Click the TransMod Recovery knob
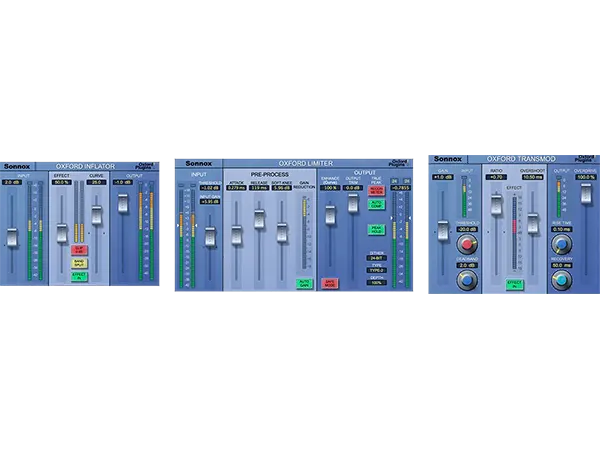This screenshot has width=600, height=450. [x=561, y=280]
